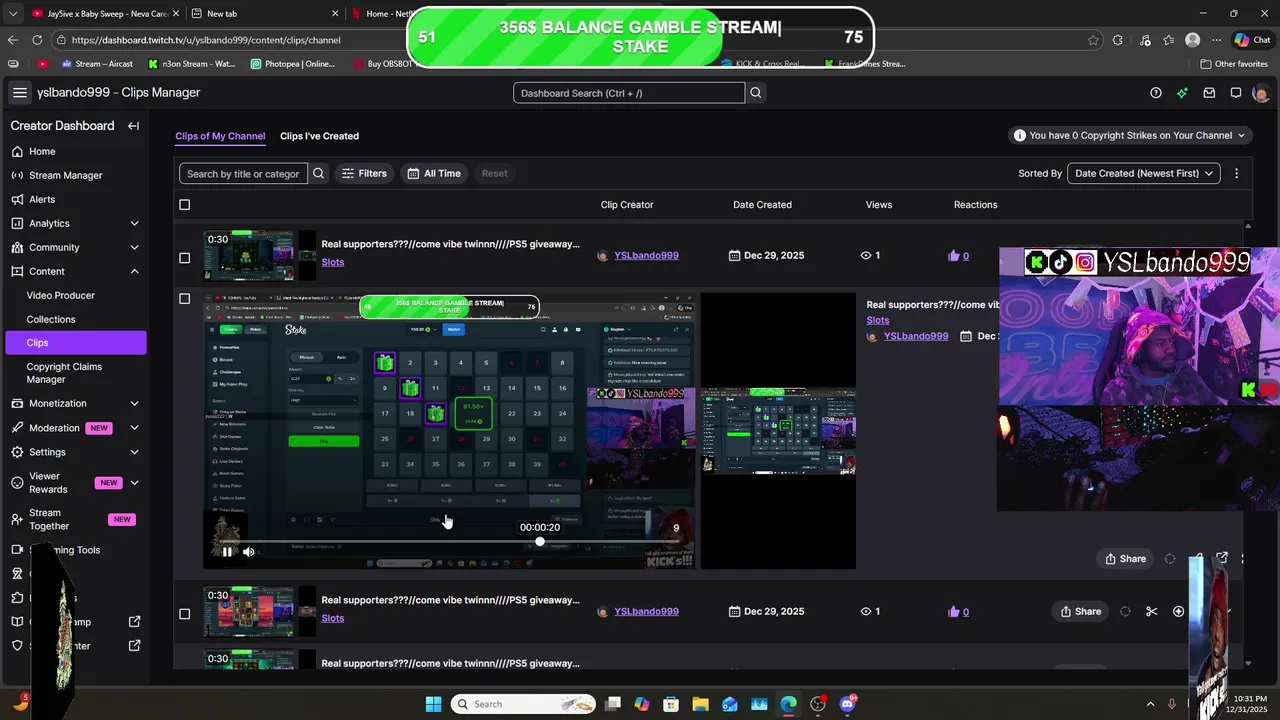Open the Date Created sort dropdown
1280x720 pixels.
[x=1143, y=173]
